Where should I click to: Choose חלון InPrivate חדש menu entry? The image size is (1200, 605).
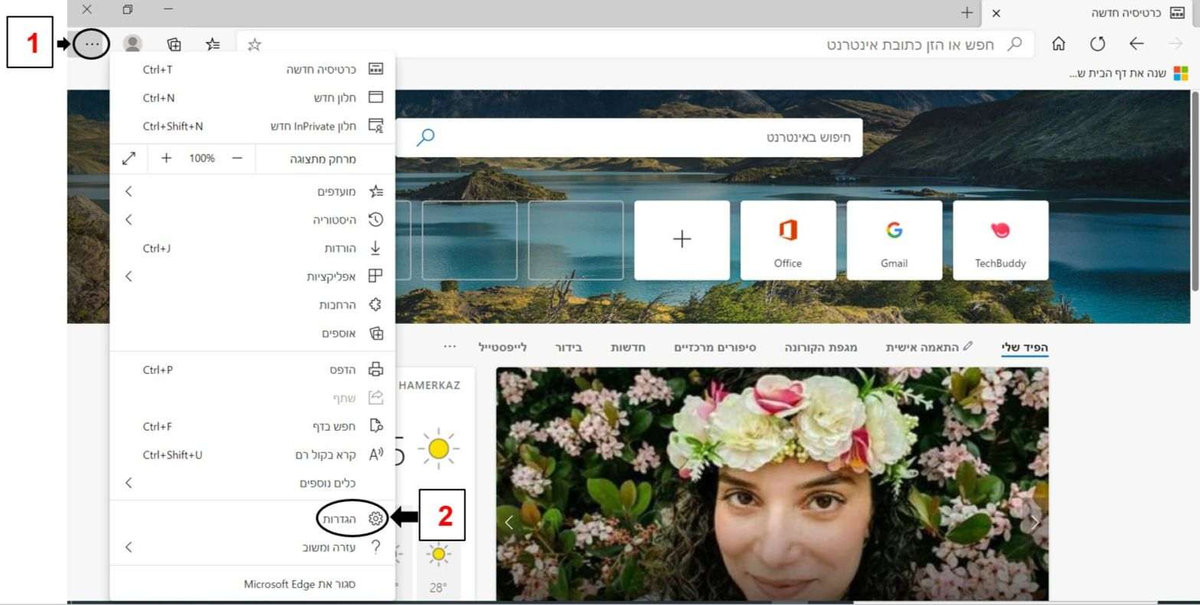pyautogui.click(x=252, y=126)
